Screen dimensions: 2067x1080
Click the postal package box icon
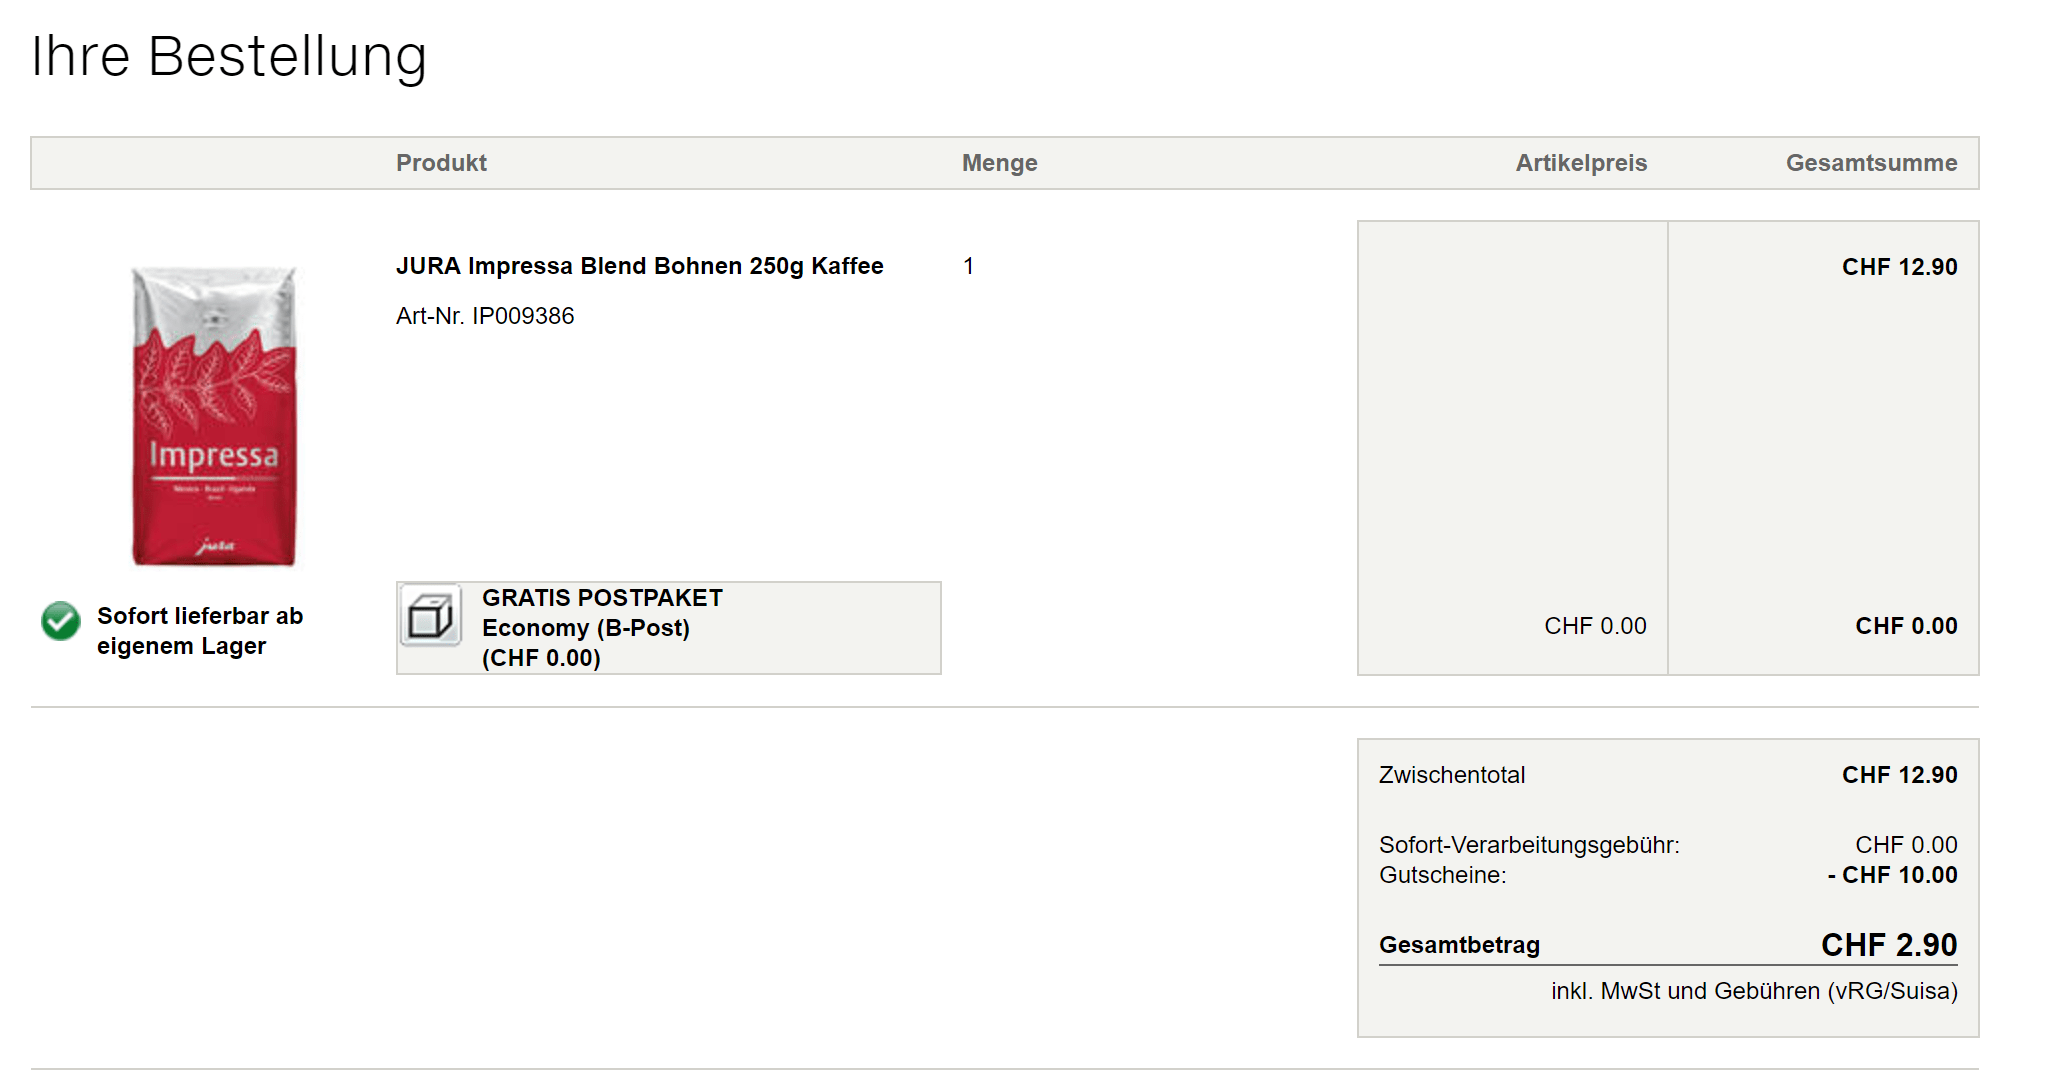[x=431, y=616]
